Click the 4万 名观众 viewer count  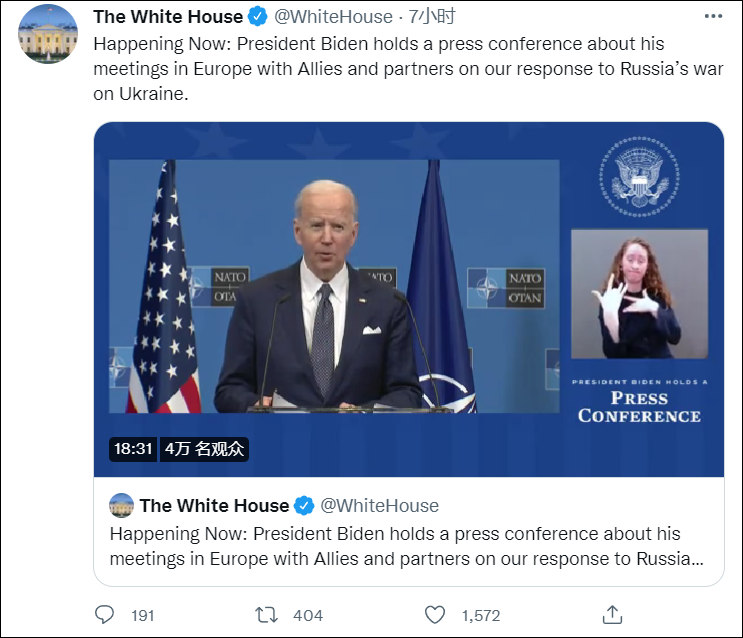coord(205,449)
